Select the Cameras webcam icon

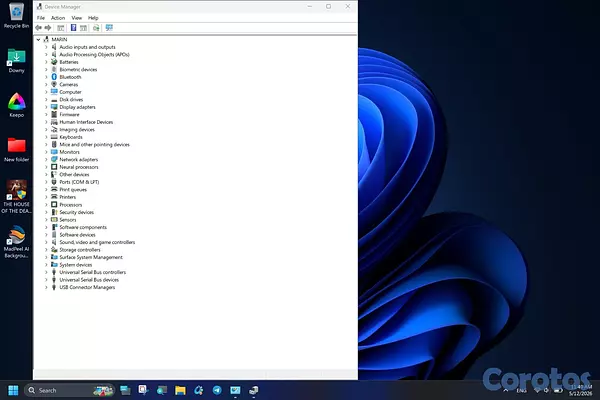54,85
